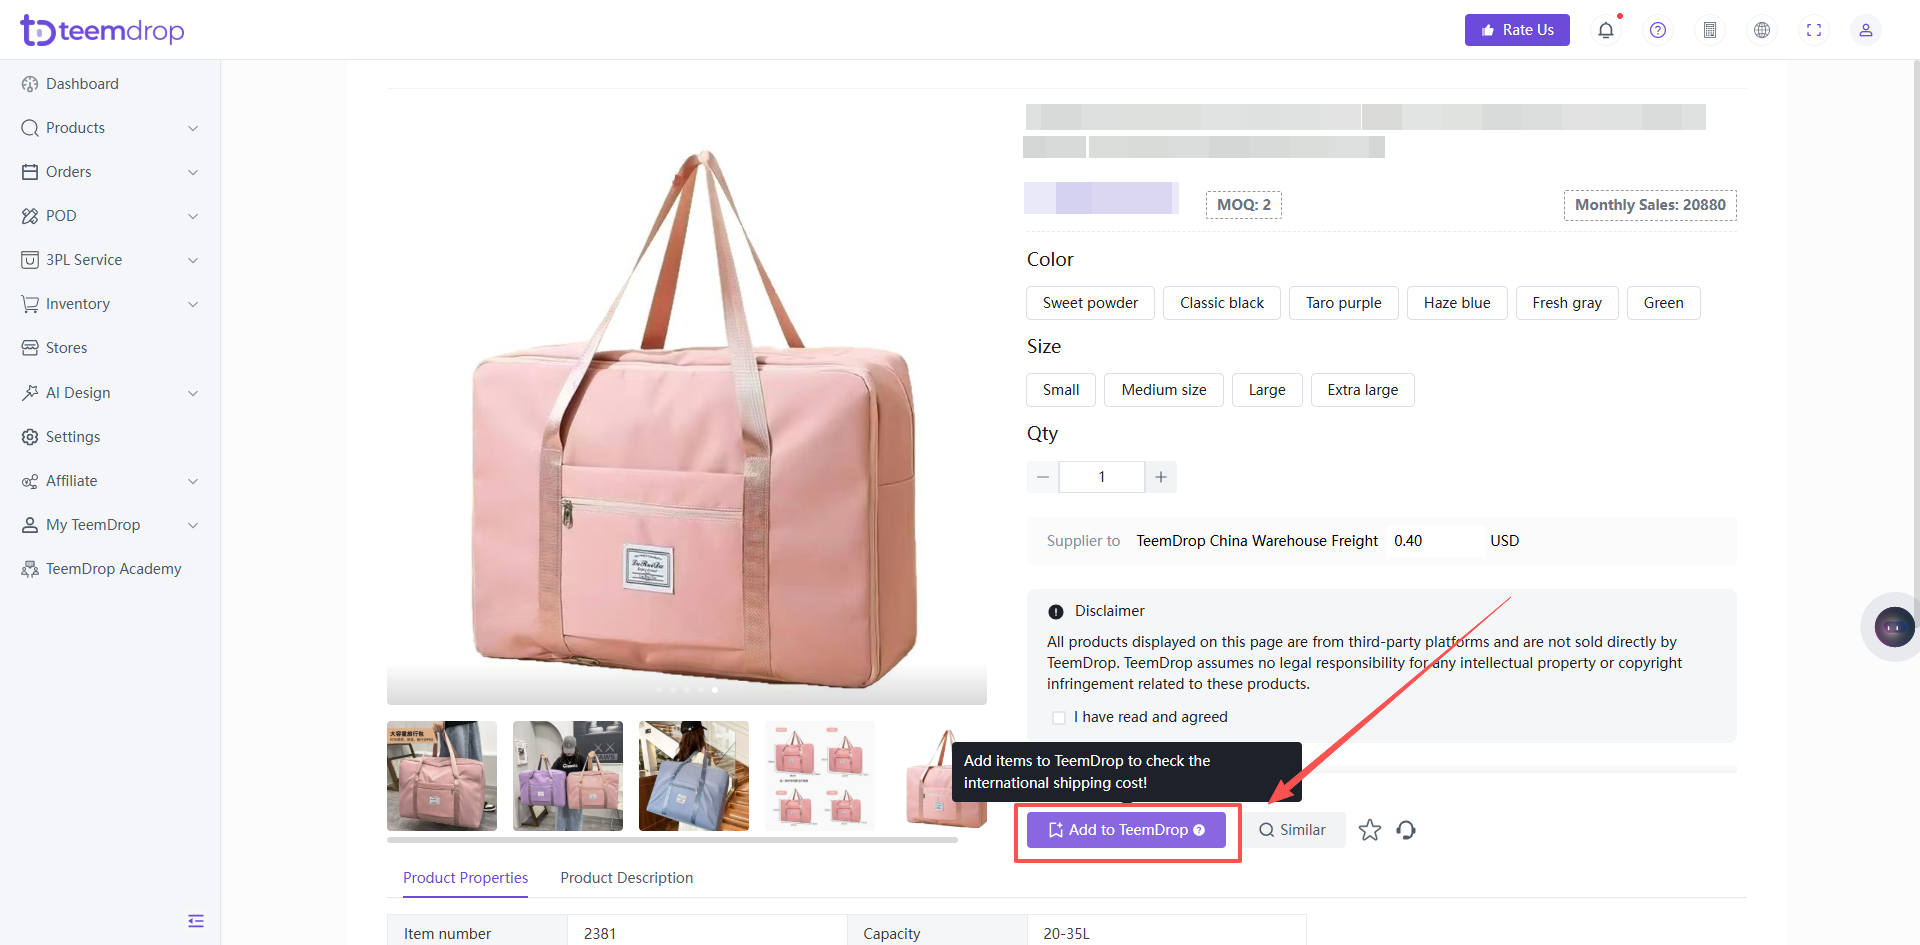Select the Taro purple color option
Viewport: 1920px width, 945px height.
(1343, 303)
